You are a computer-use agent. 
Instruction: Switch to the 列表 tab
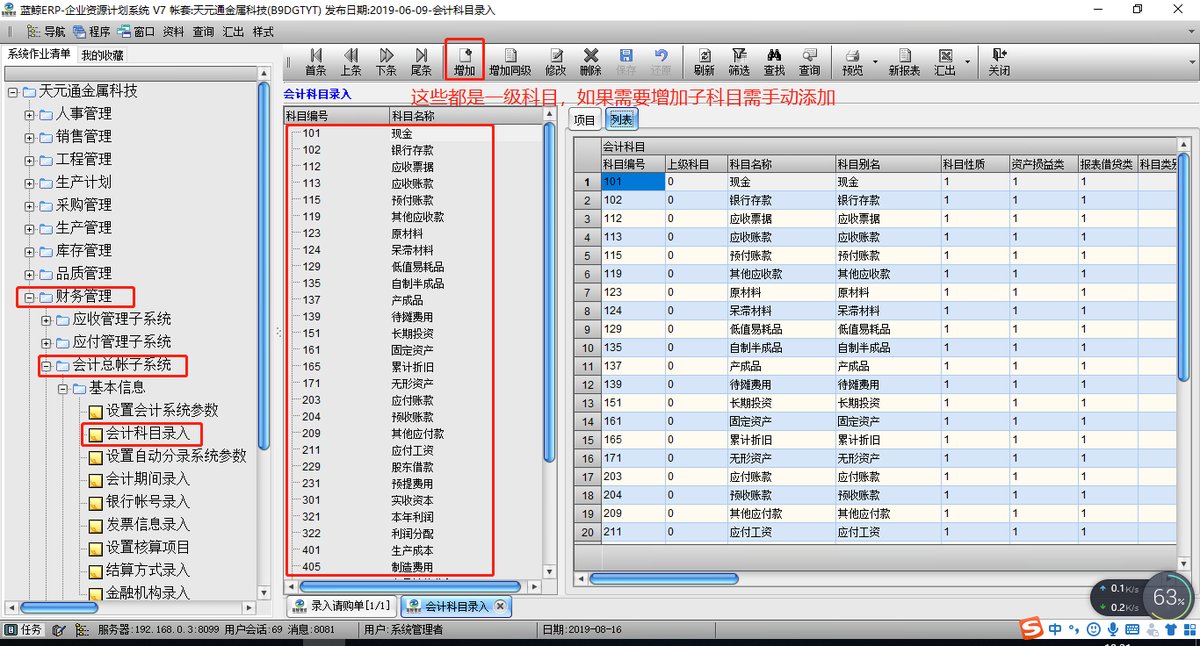[x=620, y=120]
